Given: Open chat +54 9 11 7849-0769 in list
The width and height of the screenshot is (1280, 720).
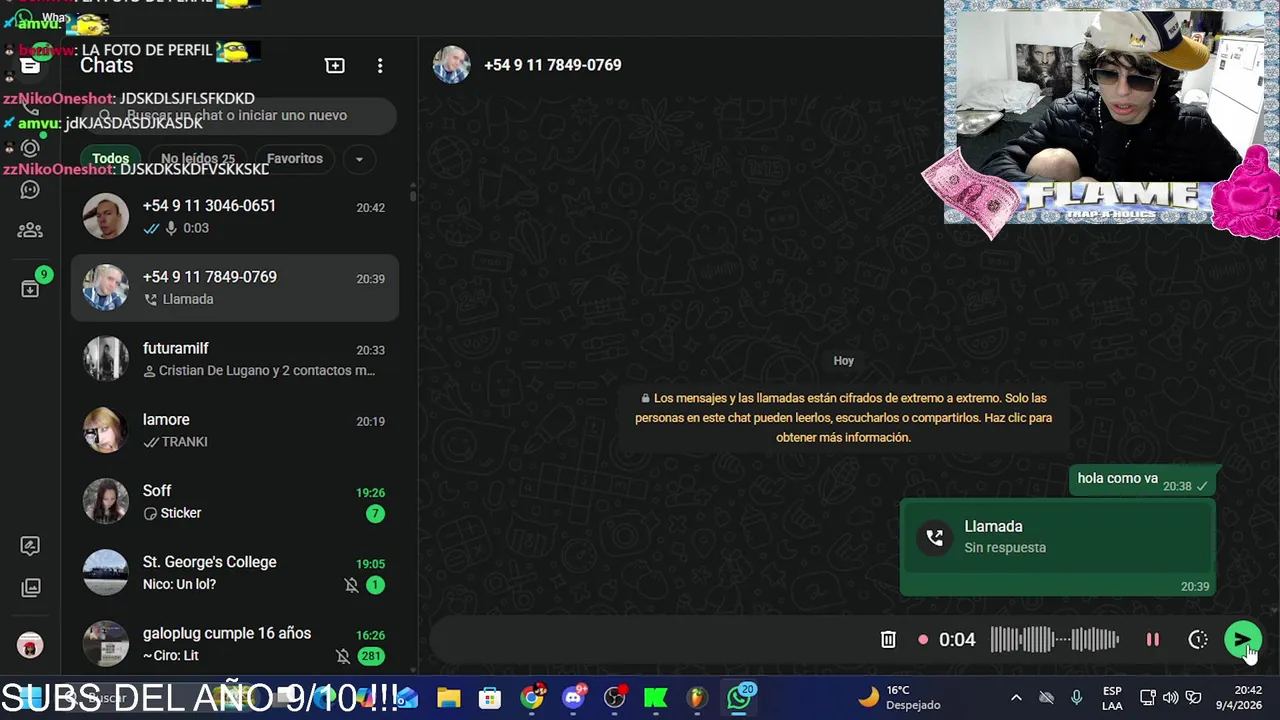Looking at the screenshot, I should point(235,288).
